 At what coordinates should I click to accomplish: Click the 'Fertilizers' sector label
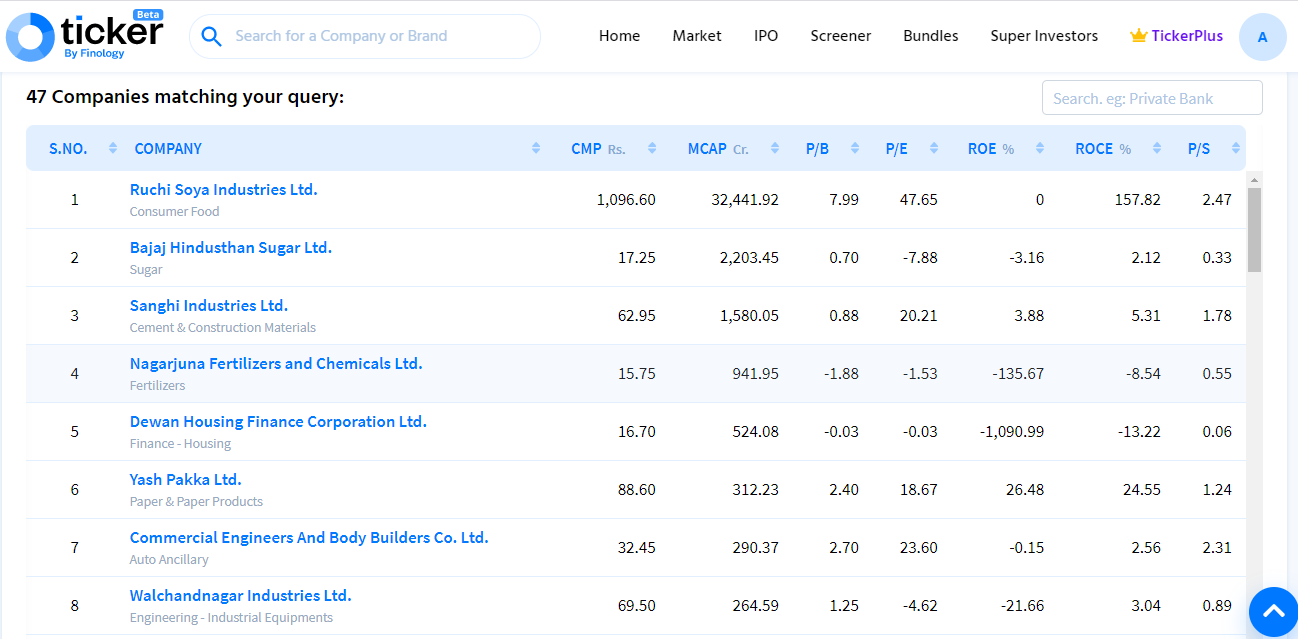(157, 385)
